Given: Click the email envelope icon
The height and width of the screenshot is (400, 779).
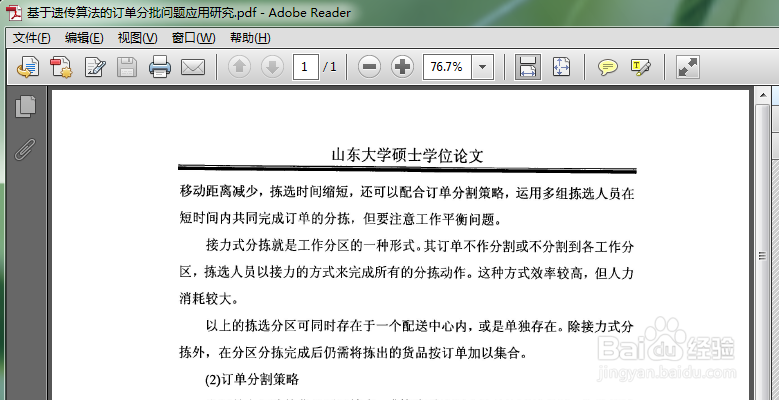Looking at the screenshot, I should point(193,67).
